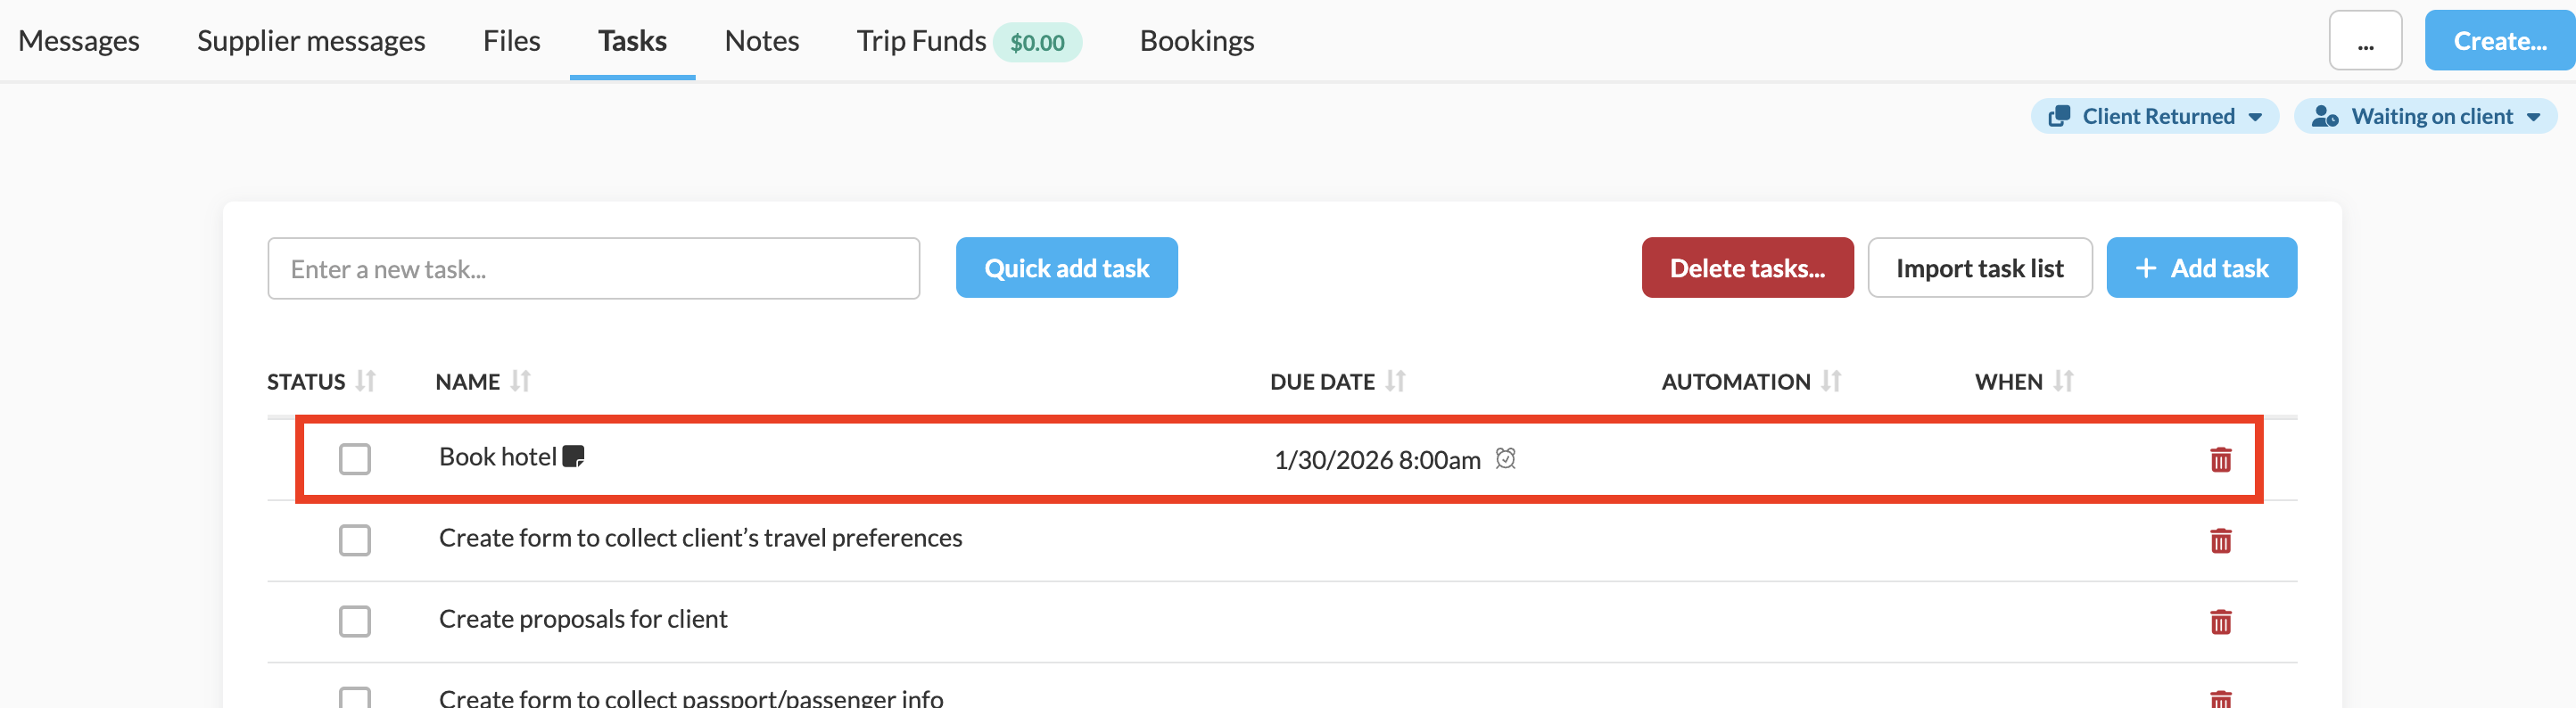Screen dimensions: 2576x708
Task: Focus the Enter a new task field
Action: [x=593, y=269]
